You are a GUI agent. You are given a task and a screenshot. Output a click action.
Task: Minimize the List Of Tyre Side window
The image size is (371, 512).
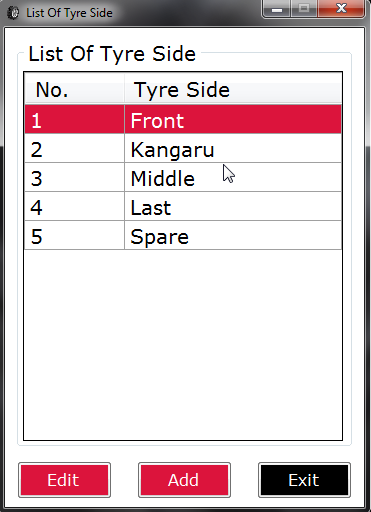coord(277,8)
